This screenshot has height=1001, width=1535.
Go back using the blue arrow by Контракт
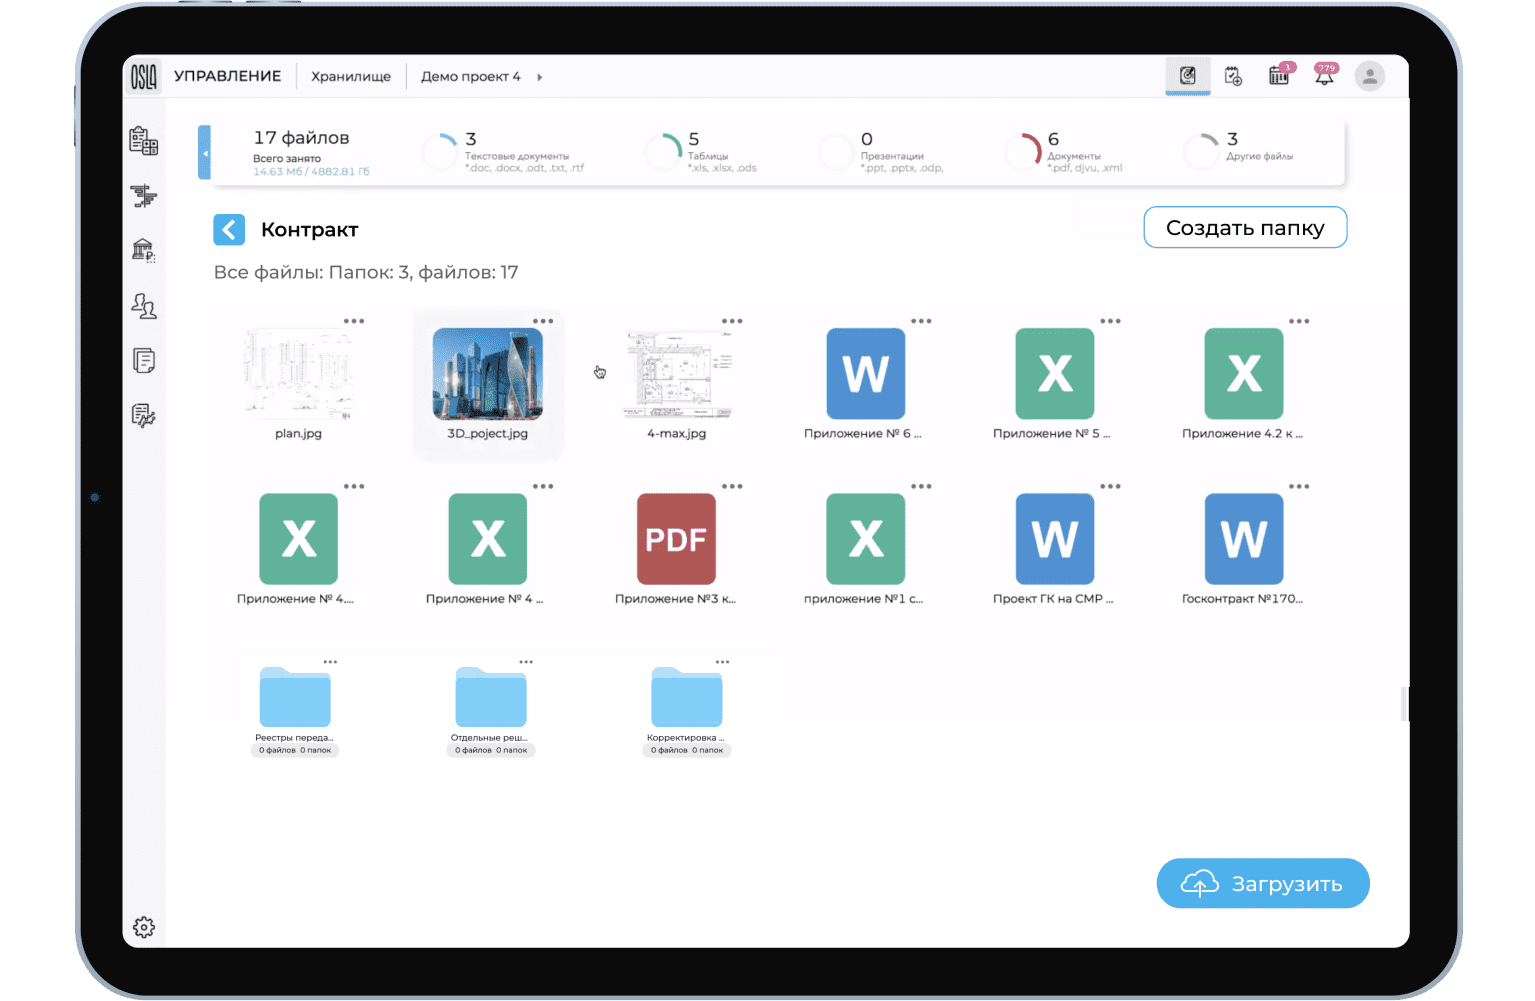229,230
